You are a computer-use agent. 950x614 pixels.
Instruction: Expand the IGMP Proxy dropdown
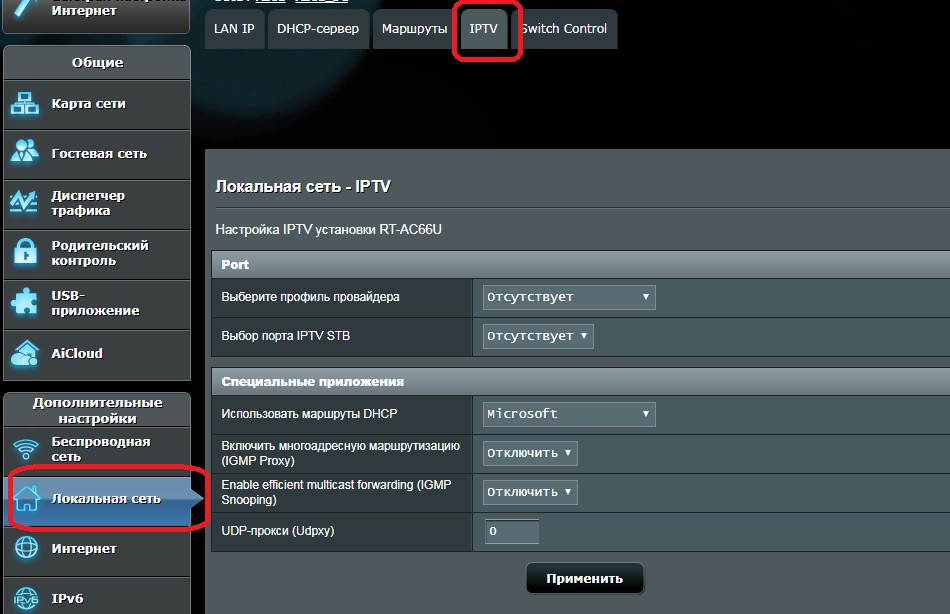coord(530,453)
